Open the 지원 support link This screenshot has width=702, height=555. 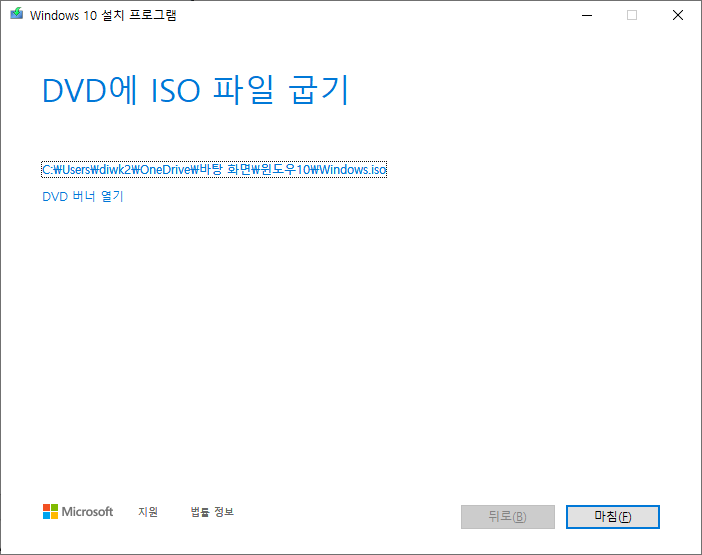(x=148, y=512)
